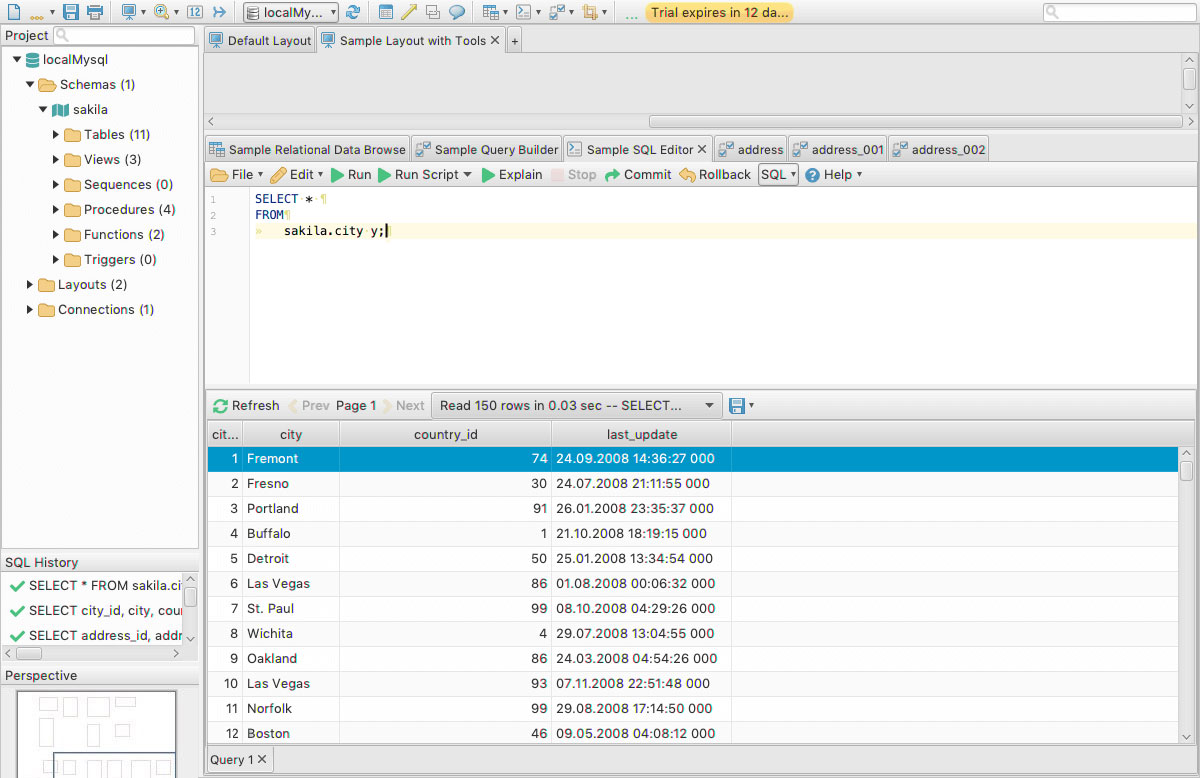
Task: Click the layout presentation board icon
Action: point(128,12)
